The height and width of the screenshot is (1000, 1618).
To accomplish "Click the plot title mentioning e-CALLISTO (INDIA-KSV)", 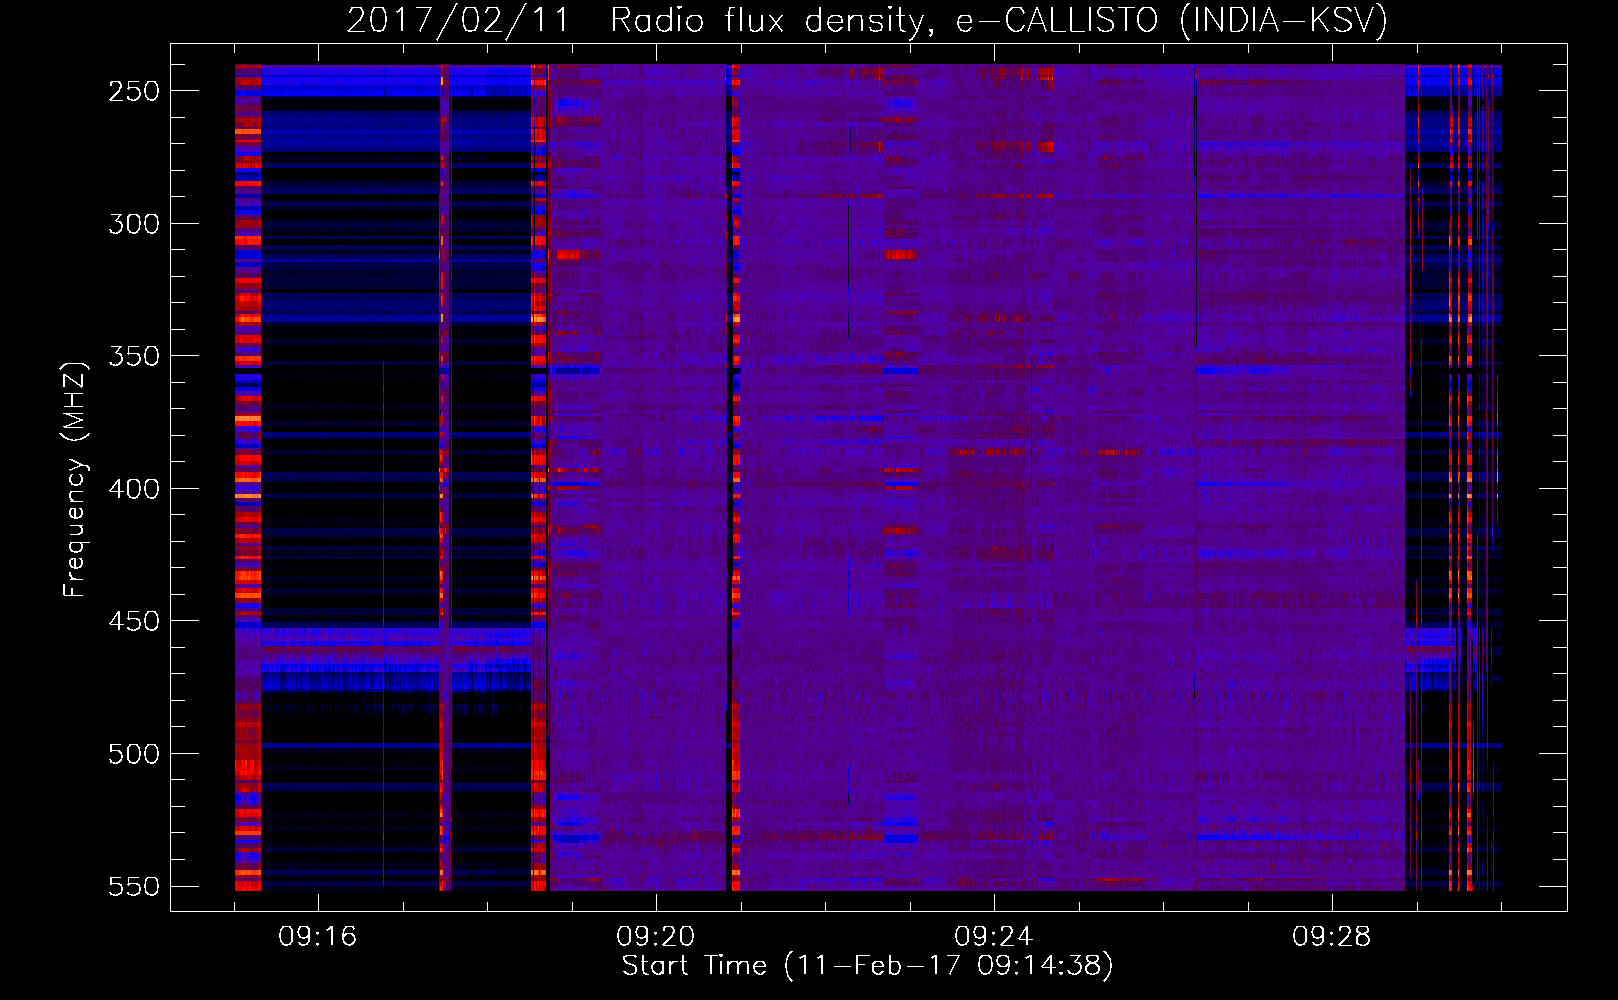I will coord(867,20).
